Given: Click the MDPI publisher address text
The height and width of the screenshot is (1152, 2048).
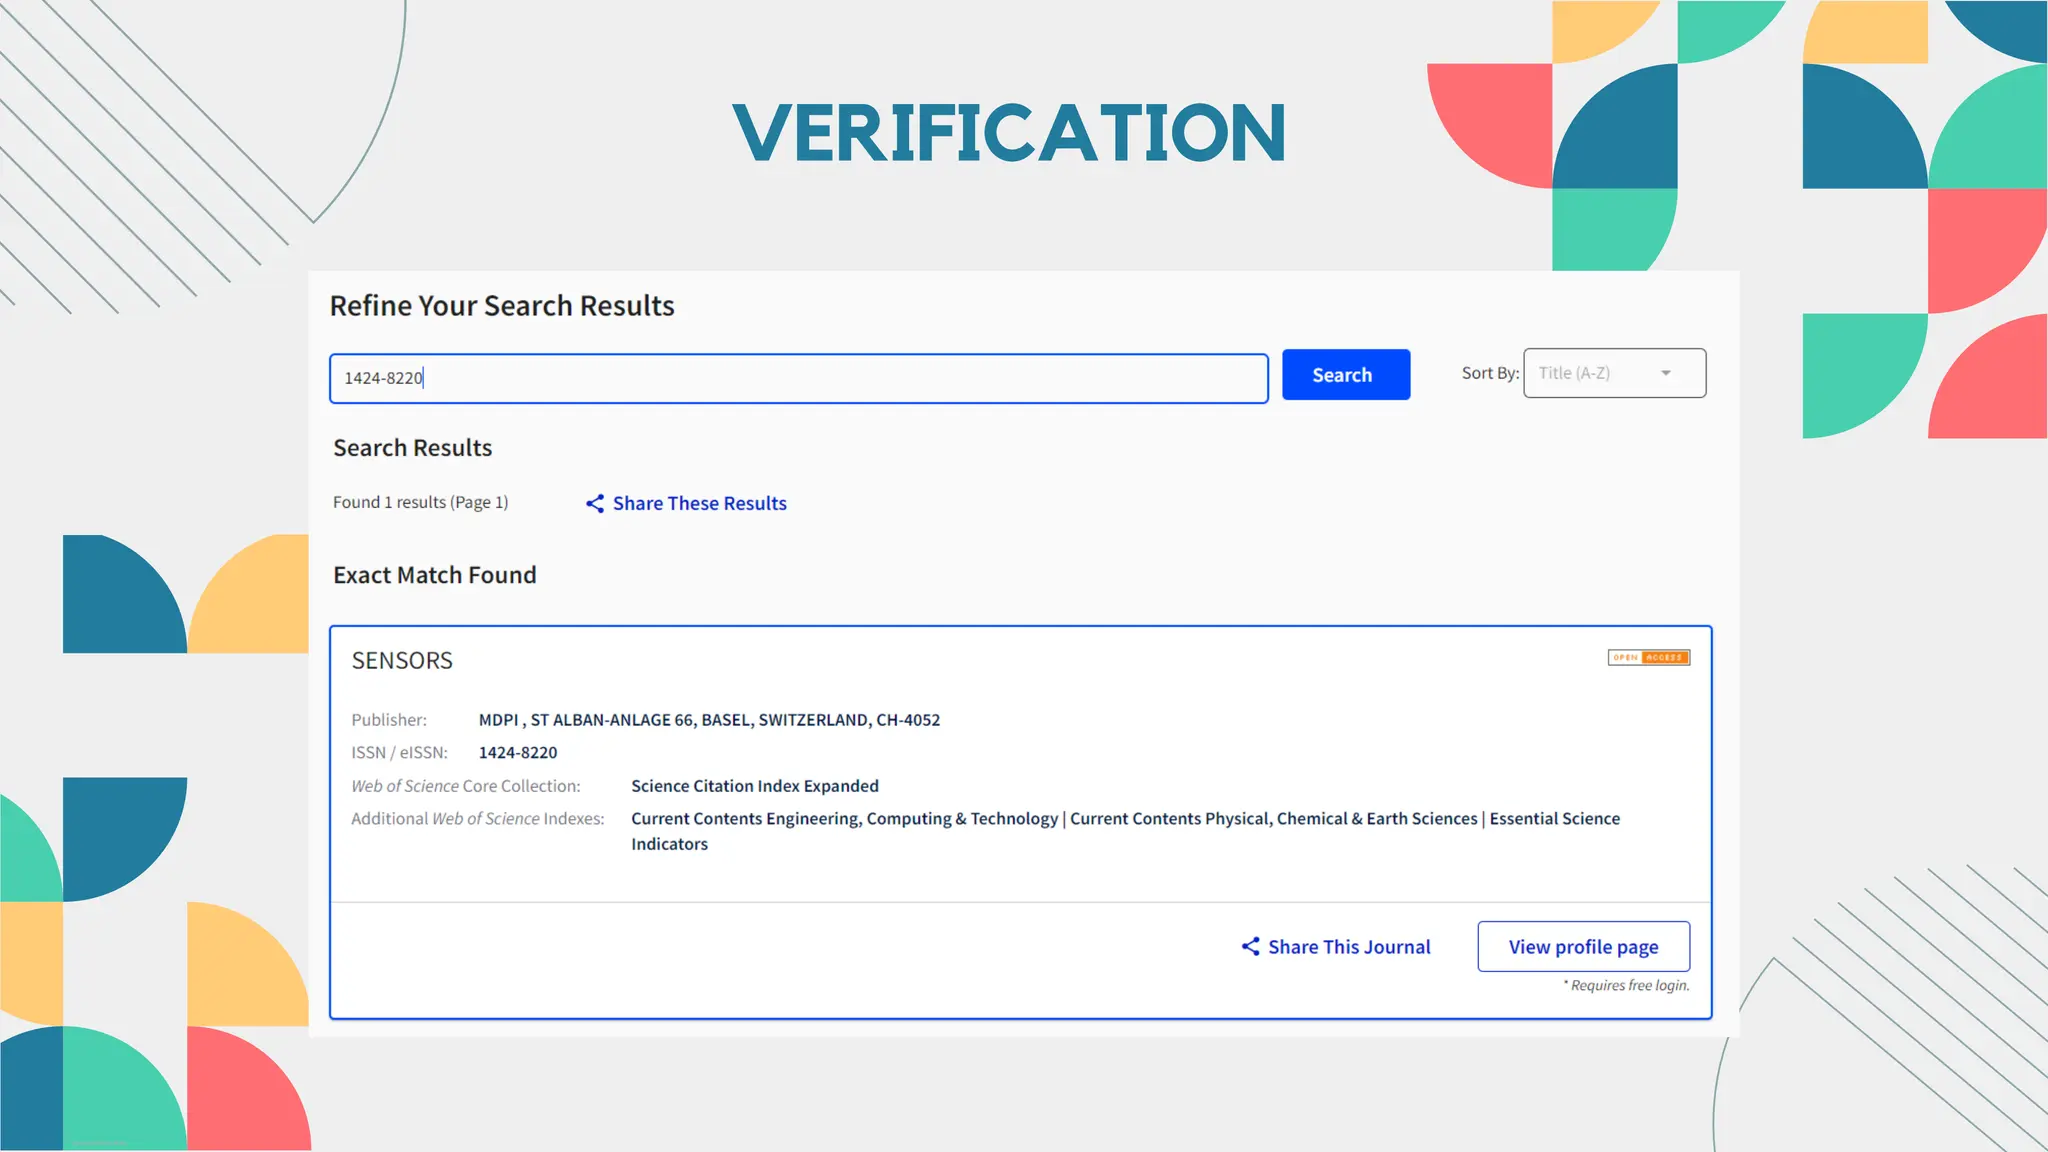Looking at the screenshot, I should click(x=709, y=720).
